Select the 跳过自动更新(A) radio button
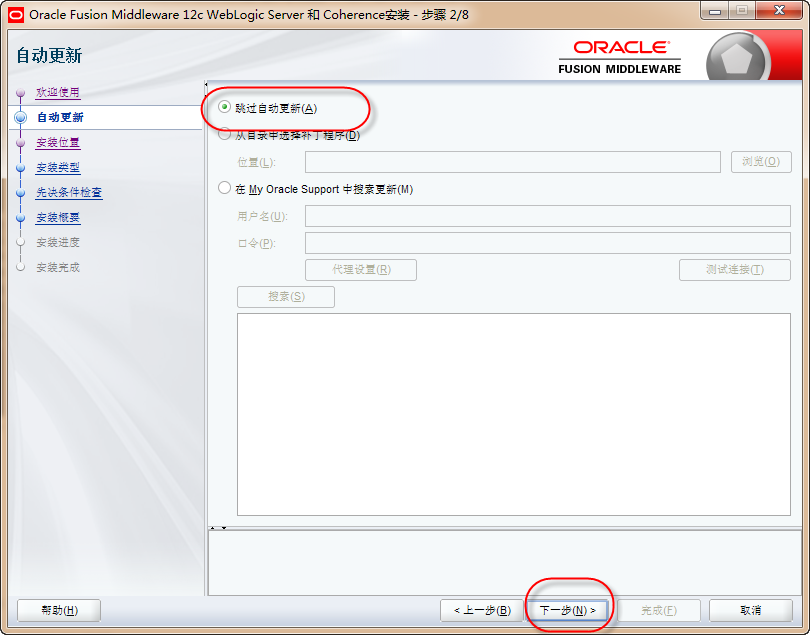The image size is (810, 635). point(224,107)
